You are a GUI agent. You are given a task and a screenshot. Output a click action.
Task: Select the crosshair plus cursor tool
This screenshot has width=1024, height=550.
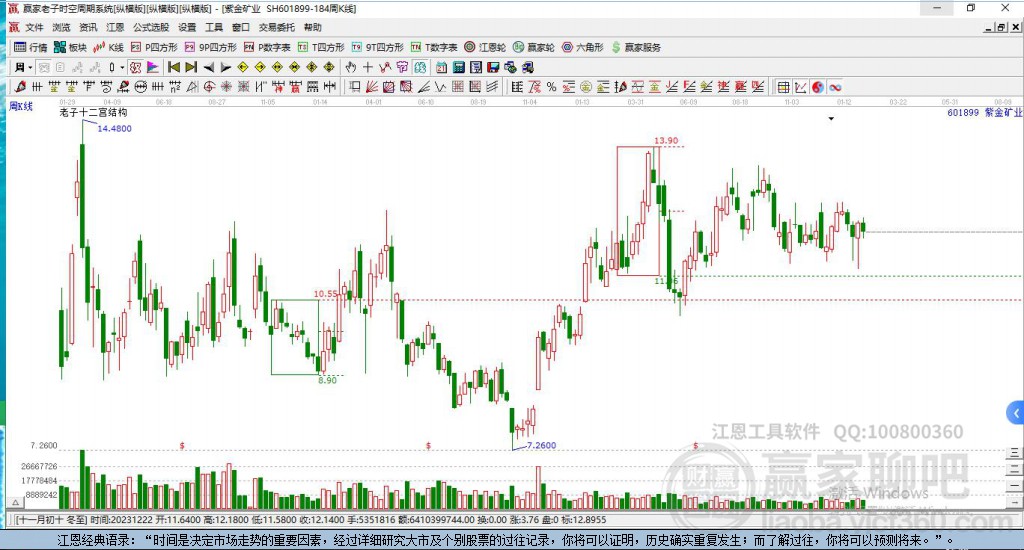[x=368, y=67]
